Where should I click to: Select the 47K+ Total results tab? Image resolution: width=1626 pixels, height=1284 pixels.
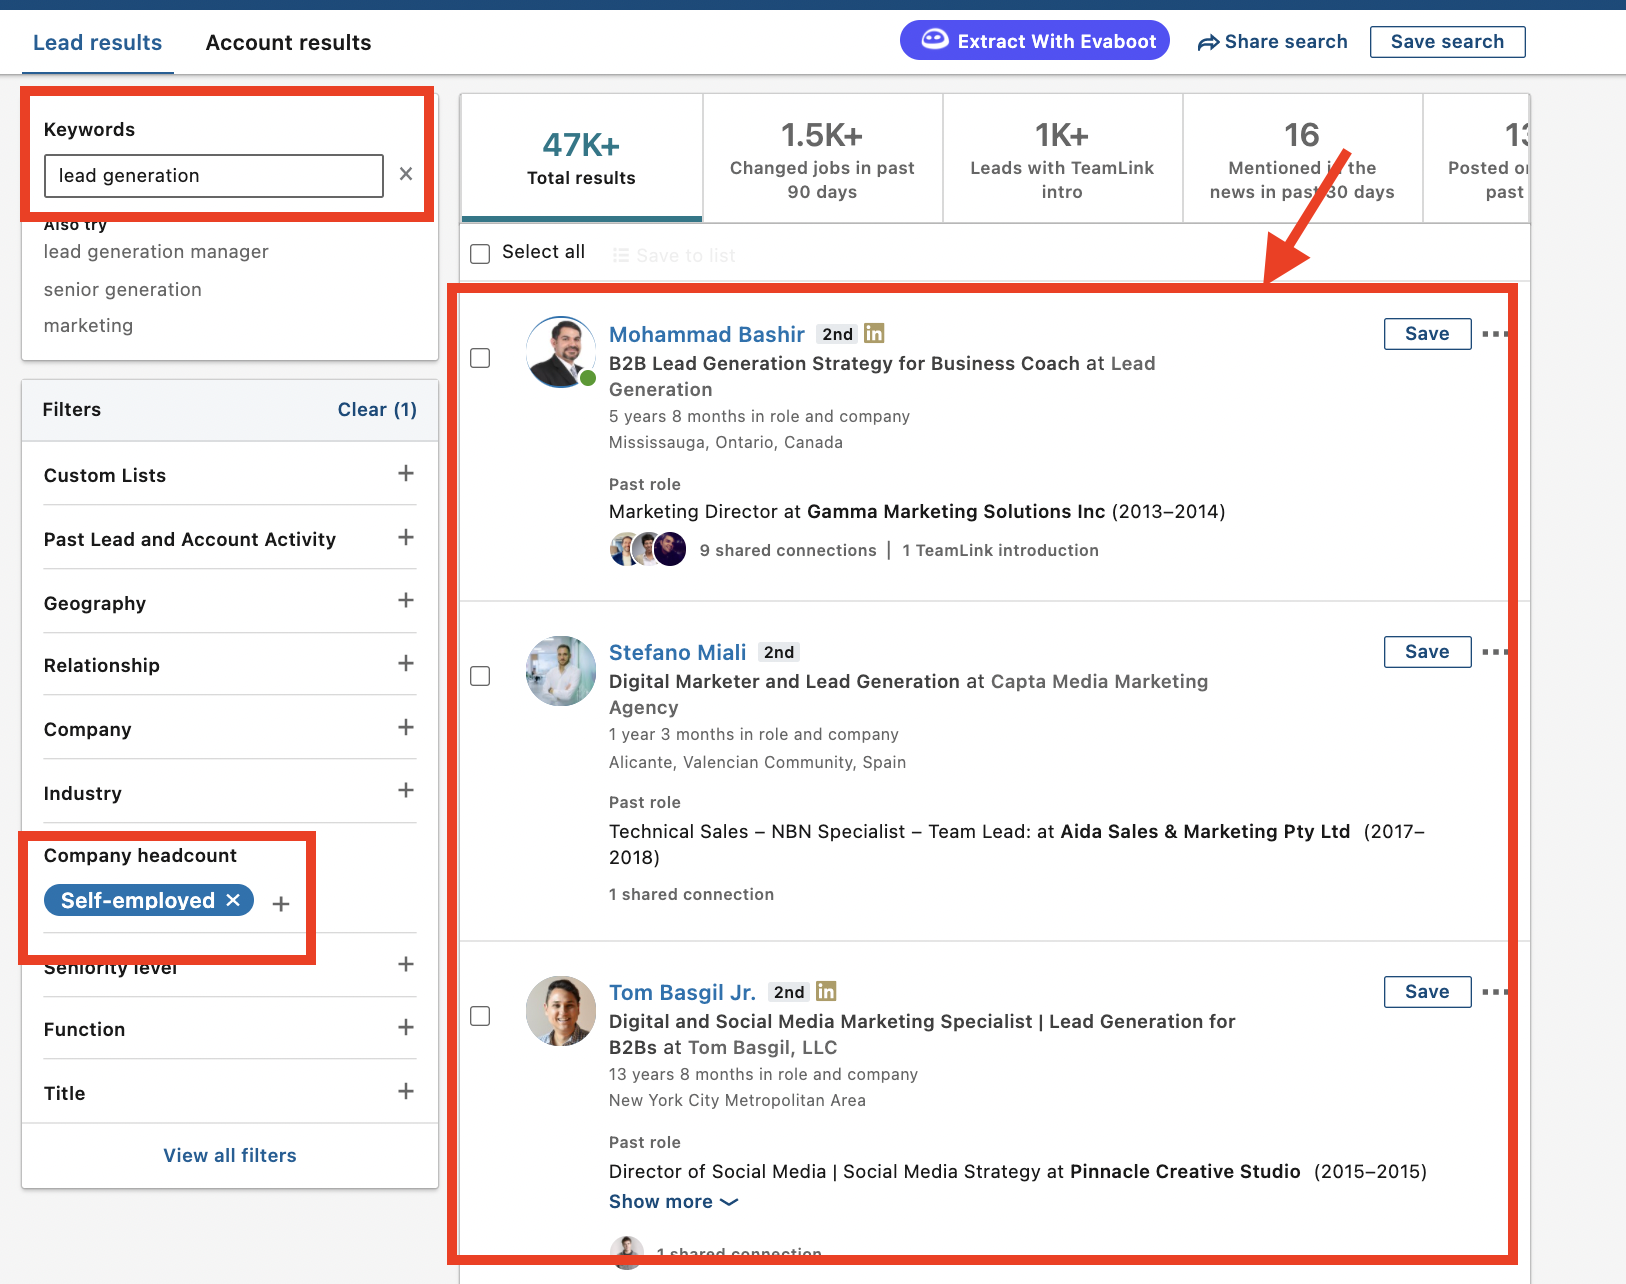click(x=581, y=158)
